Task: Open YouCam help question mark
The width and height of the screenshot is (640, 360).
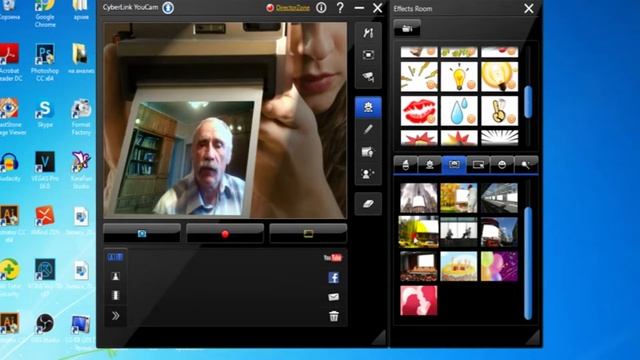Action: 340,8
